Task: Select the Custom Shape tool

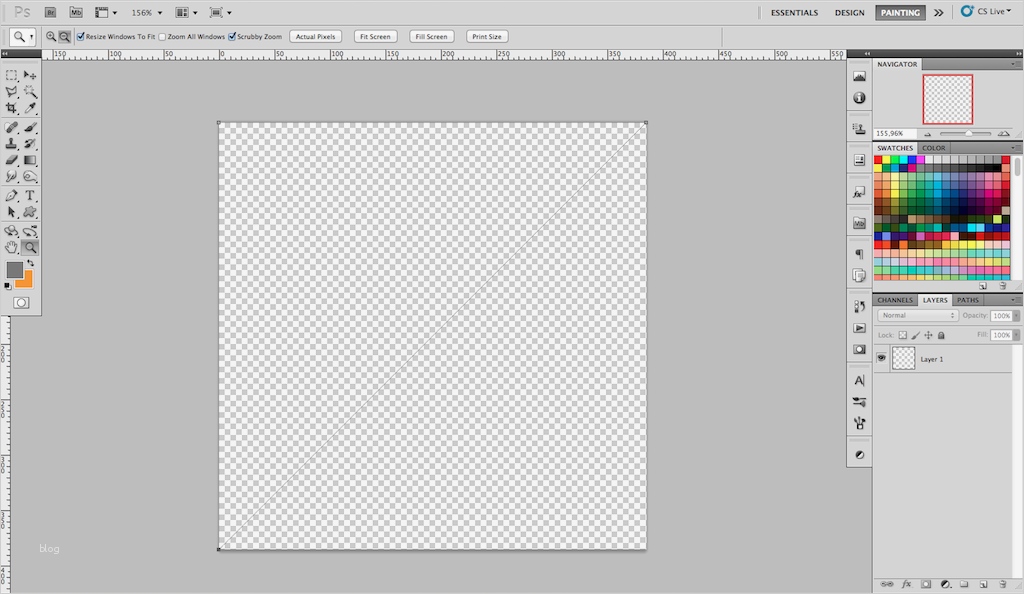Action: (x=30, y=211)
